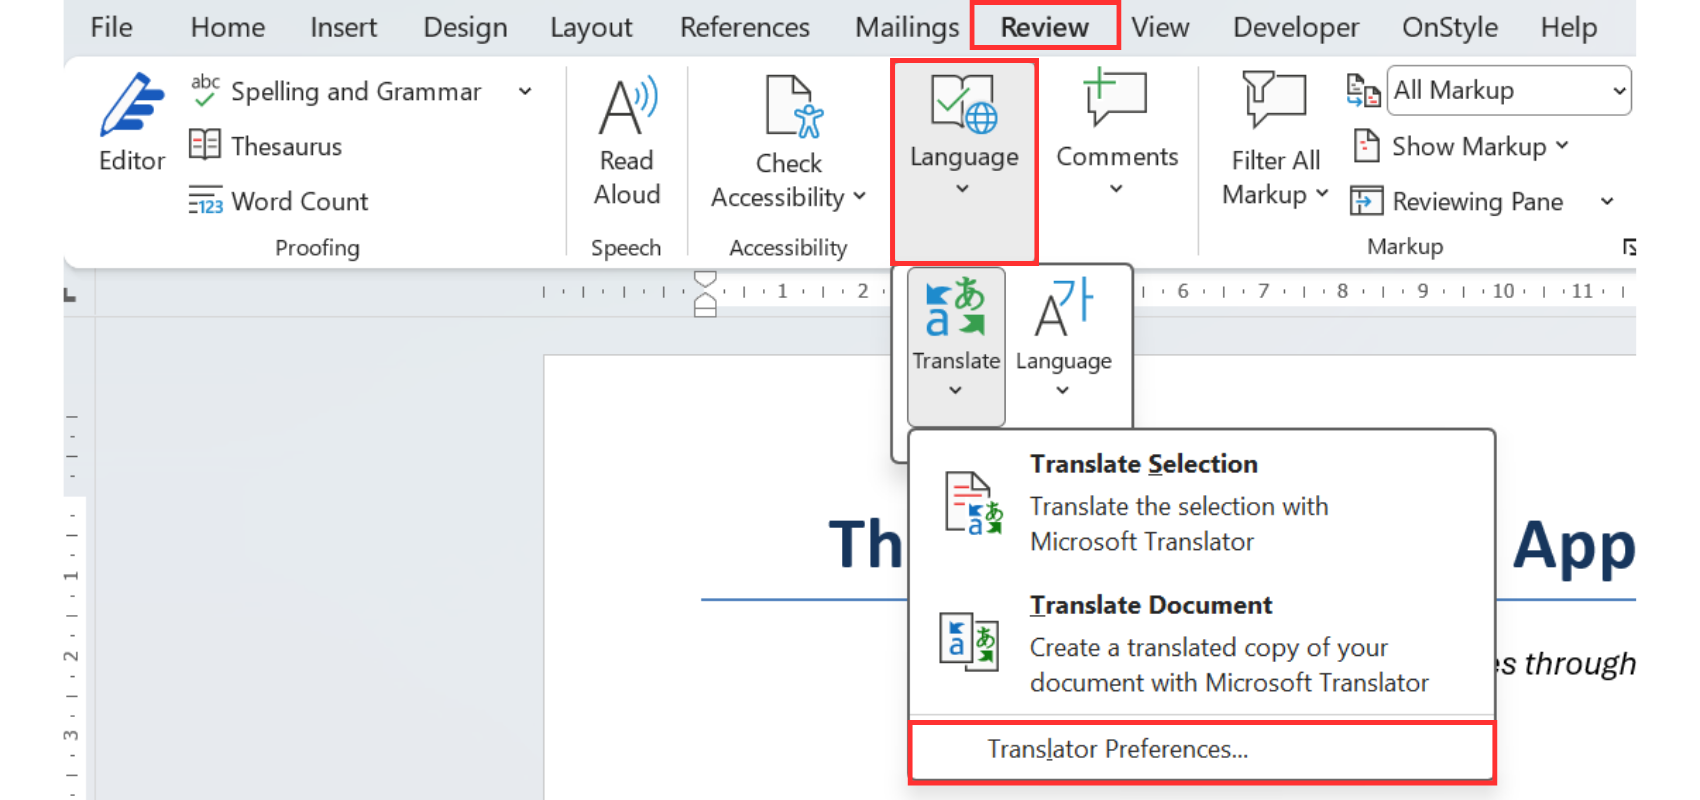Switch to the View tab
This screenshot has width=1700, height=800.
click(1160, 27)
